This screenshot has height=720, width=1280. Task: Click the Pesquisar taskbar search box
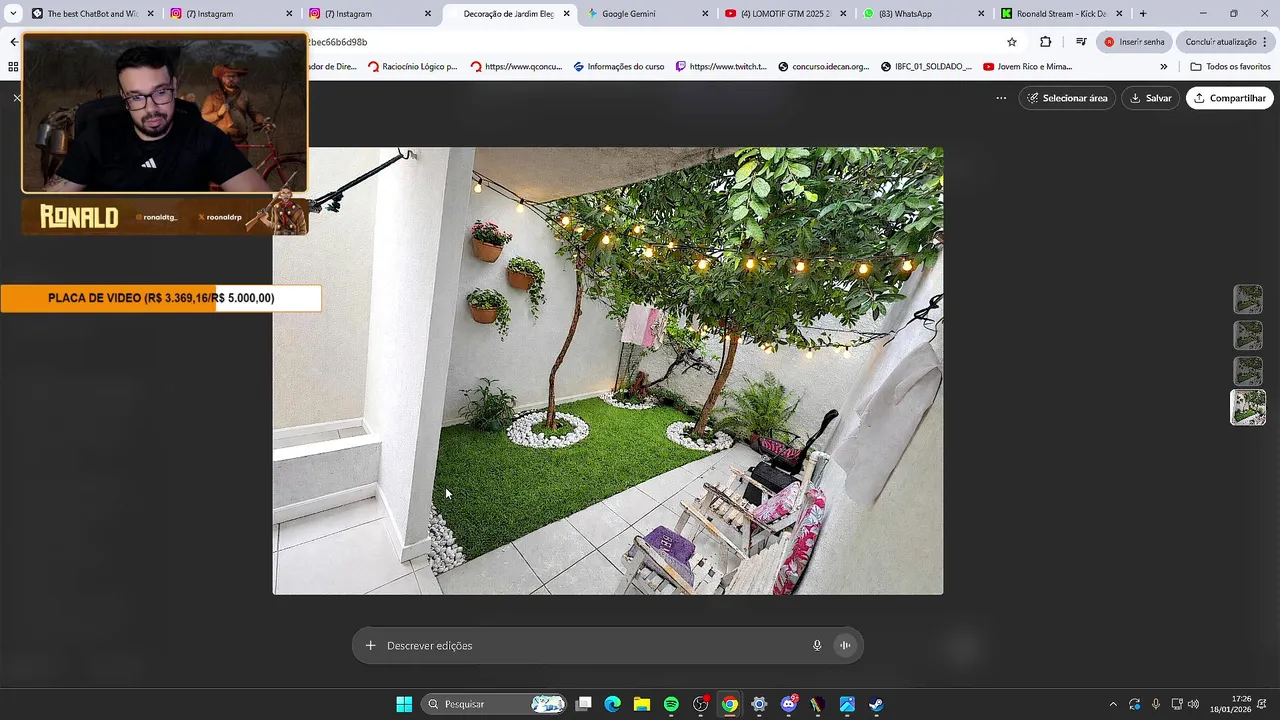[495, 704]
